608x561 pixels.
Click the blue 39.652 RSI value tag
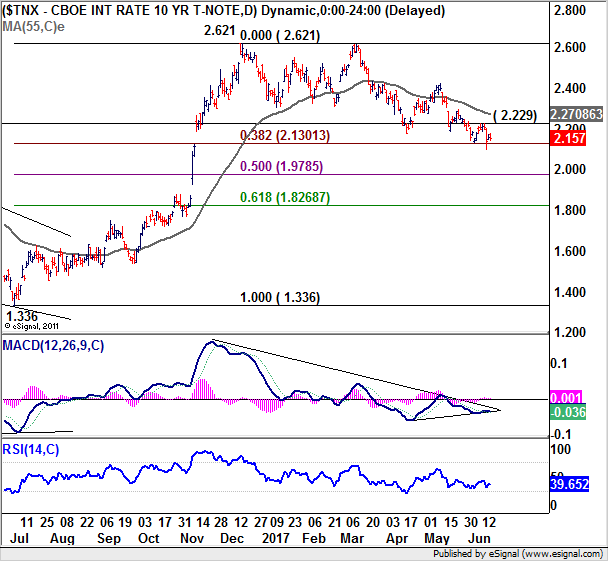[x=569, y=484]
